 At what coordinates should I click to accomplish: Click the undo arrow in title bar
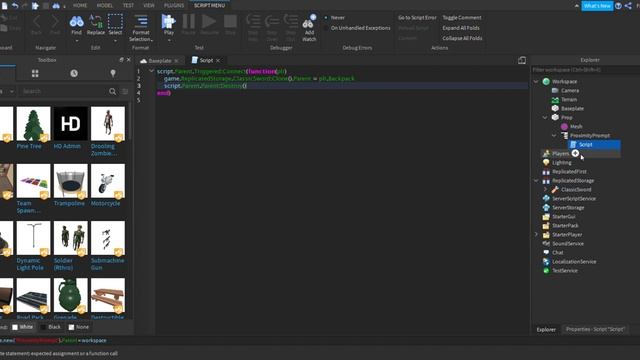coord(15,6)
